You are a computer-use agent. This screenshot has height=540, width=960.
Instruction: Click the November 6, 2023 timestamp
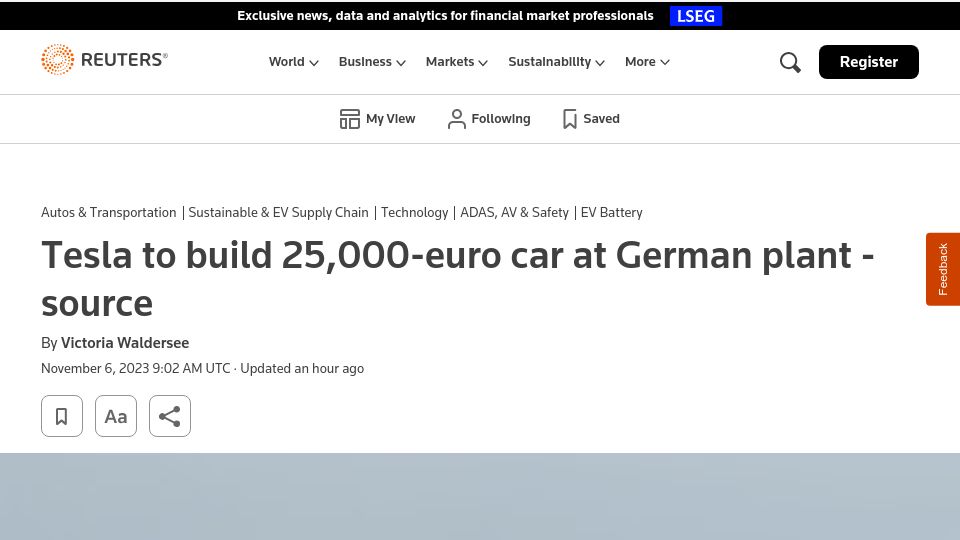136,369
